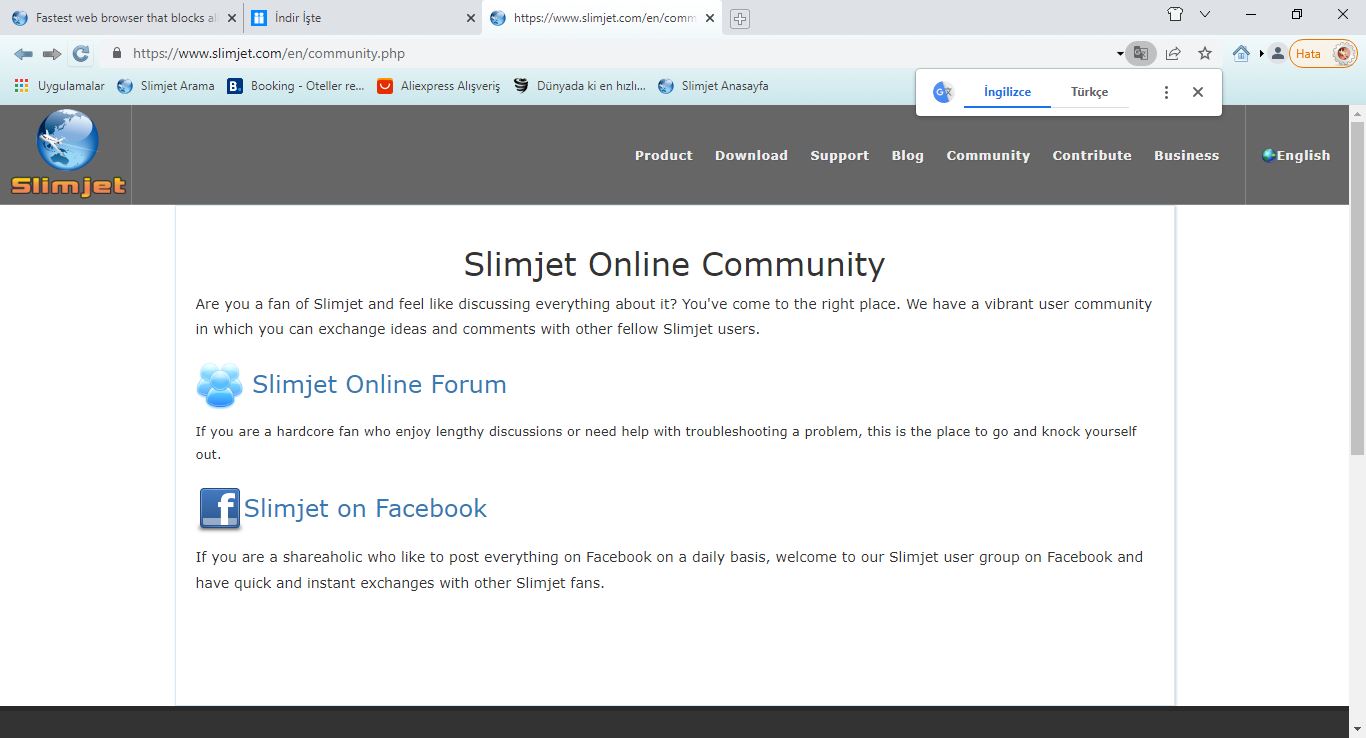
Task: Close the 'Fastest web browser' tab
Action: [232, 18]
